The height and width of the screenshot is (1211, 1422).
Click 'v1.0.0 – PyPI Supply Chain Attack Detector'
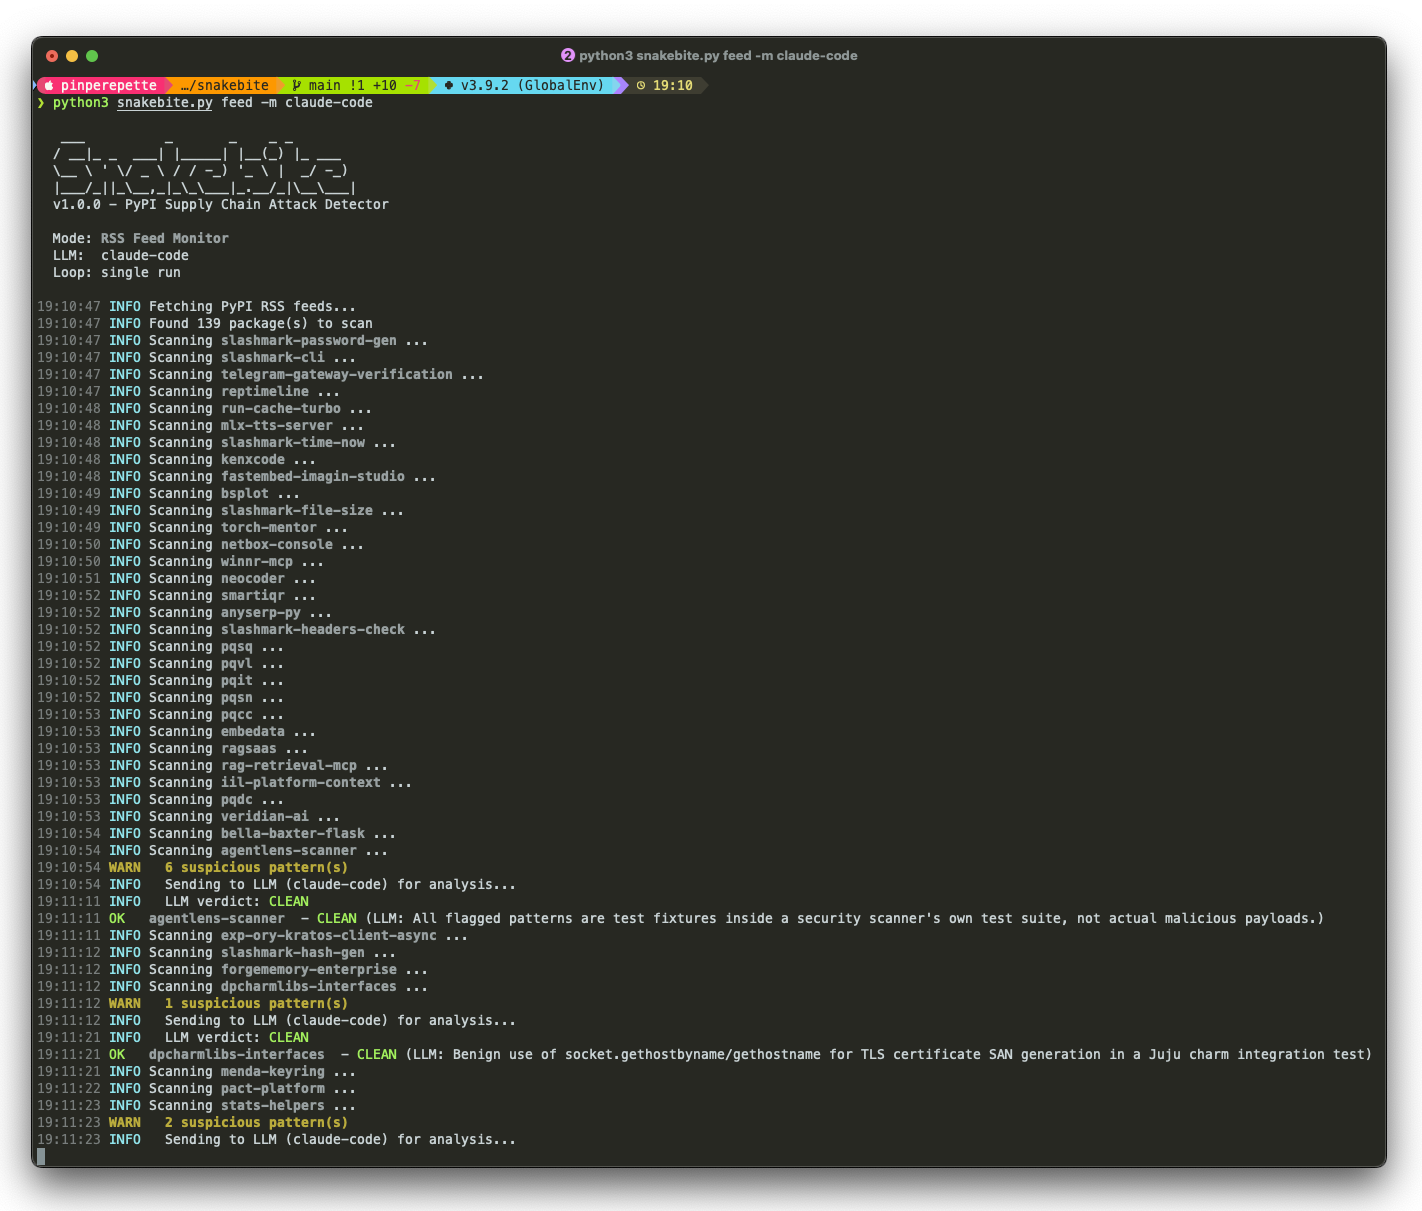pyautogui.click(x=221, y=205)
